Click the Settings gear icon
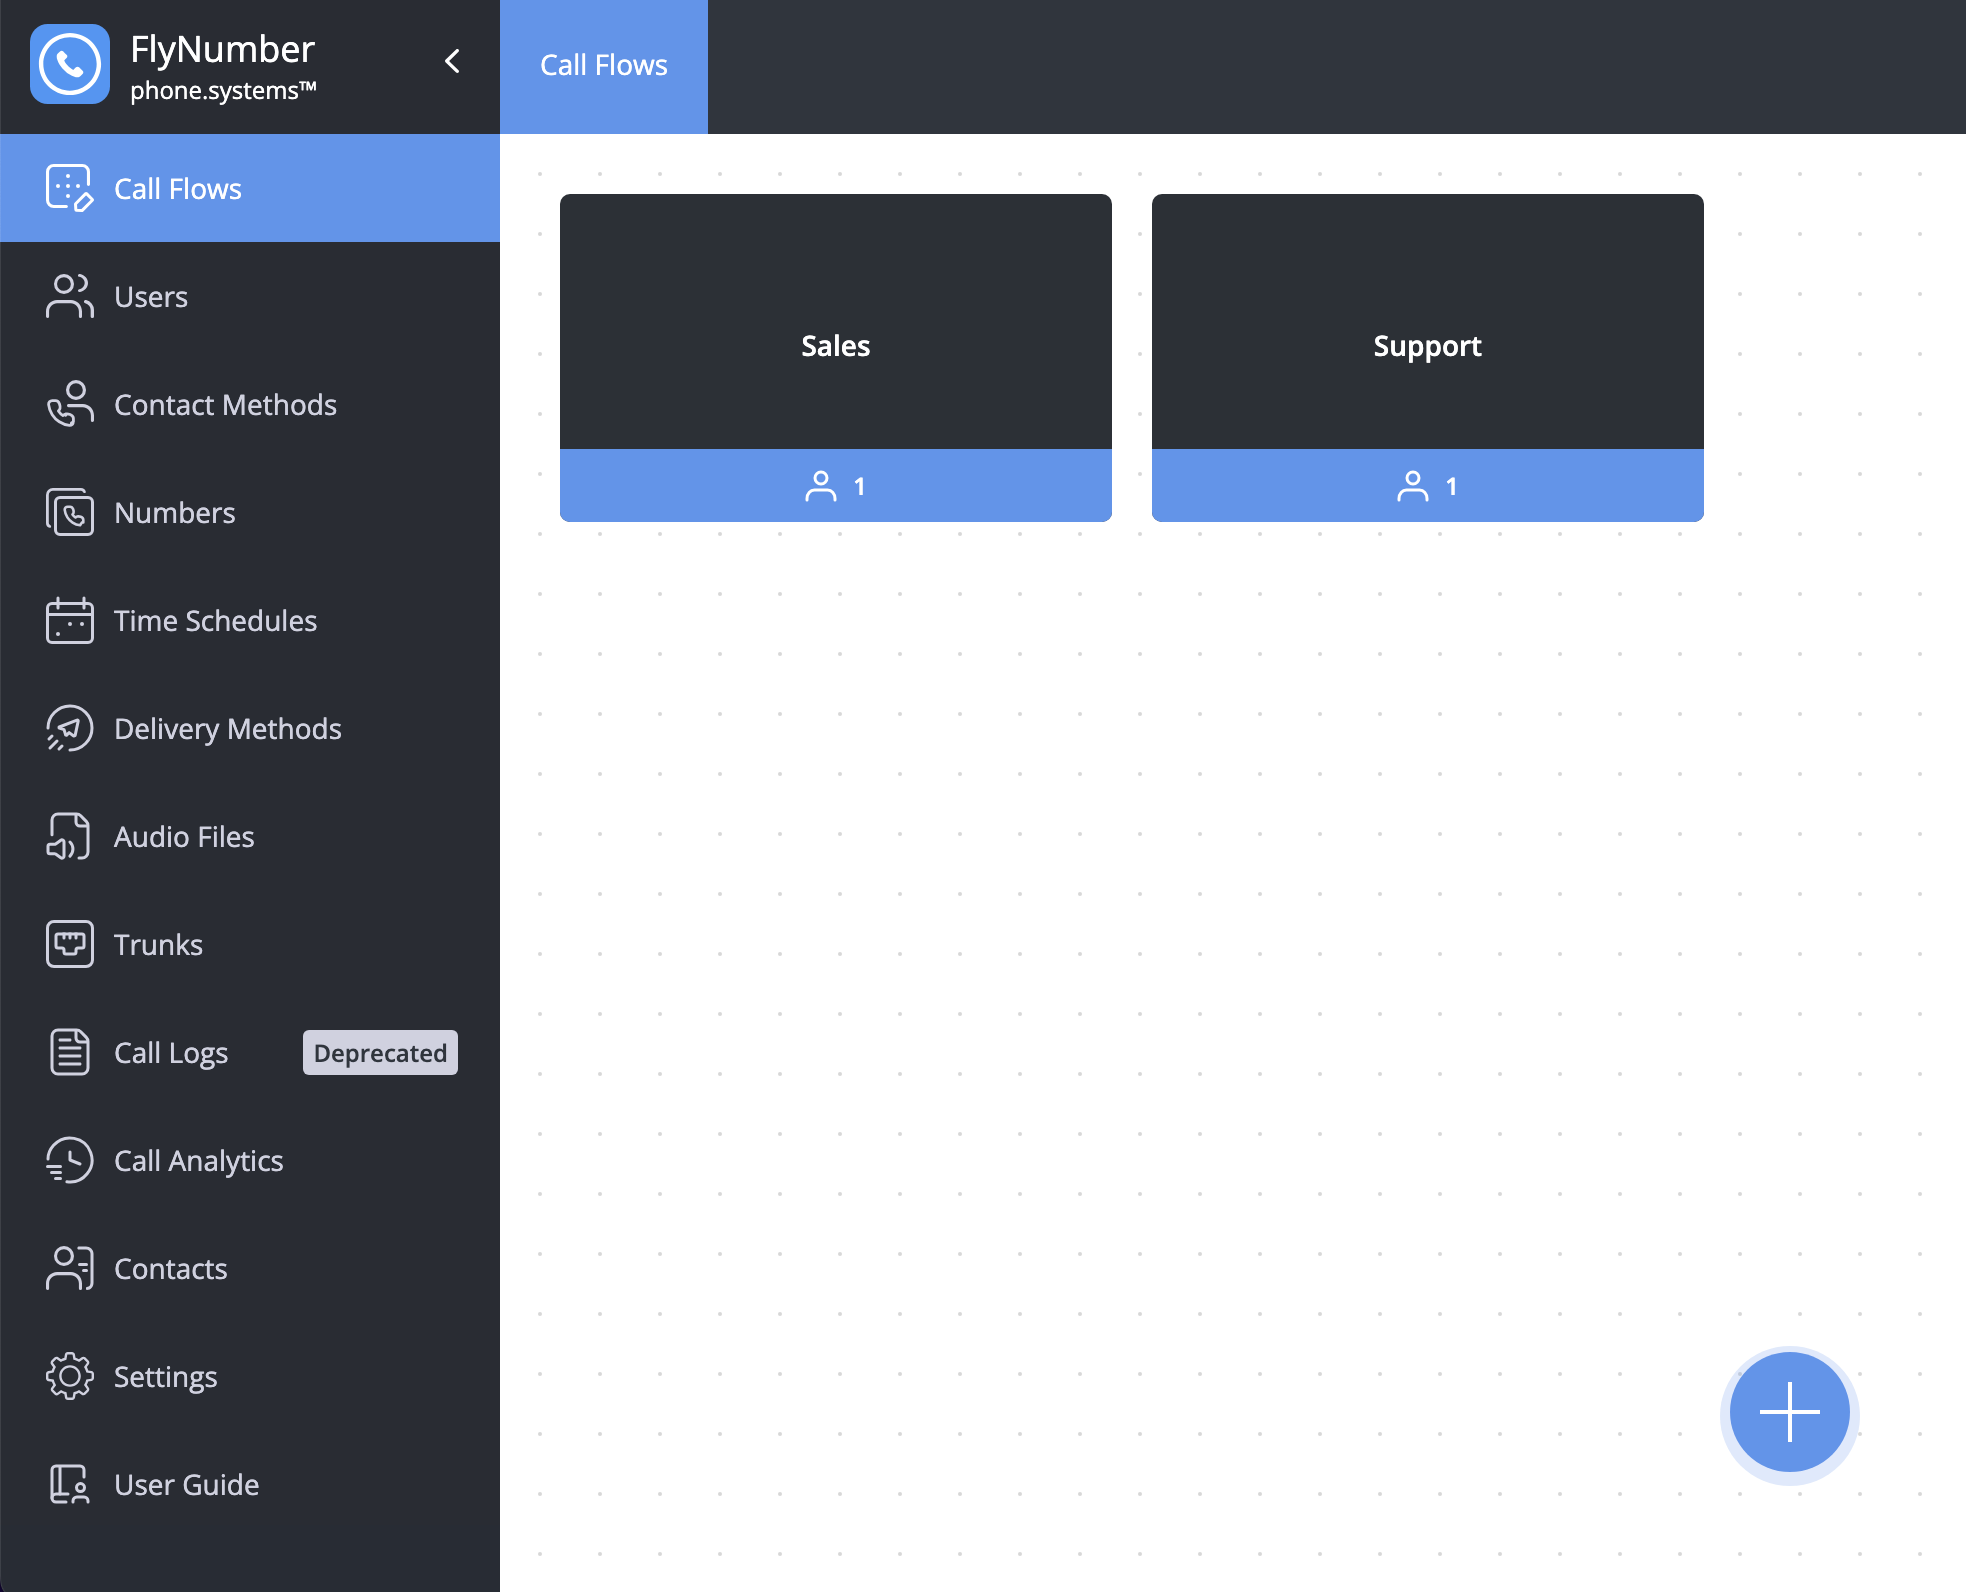1966x1592 pixels. pos(70,1376)
